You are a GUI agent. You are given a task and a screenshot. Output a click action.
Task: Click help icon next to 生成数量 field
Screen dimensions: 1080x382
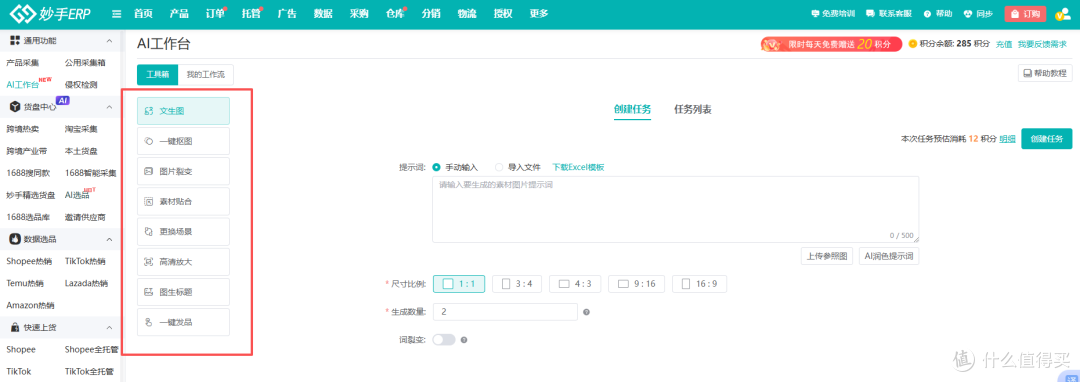[x=586, y=312]
